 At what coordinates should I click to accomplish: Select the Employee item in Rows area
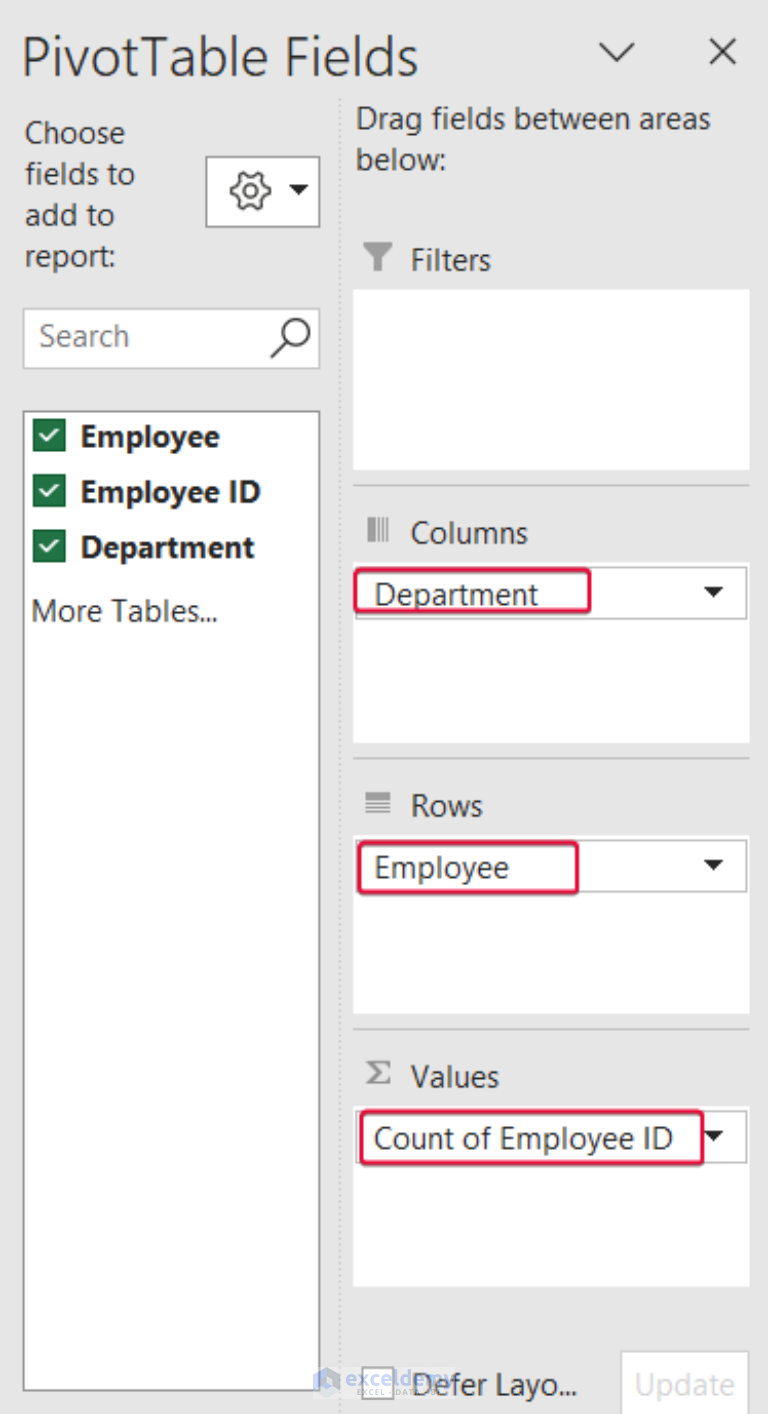click(x=551, y=866)
